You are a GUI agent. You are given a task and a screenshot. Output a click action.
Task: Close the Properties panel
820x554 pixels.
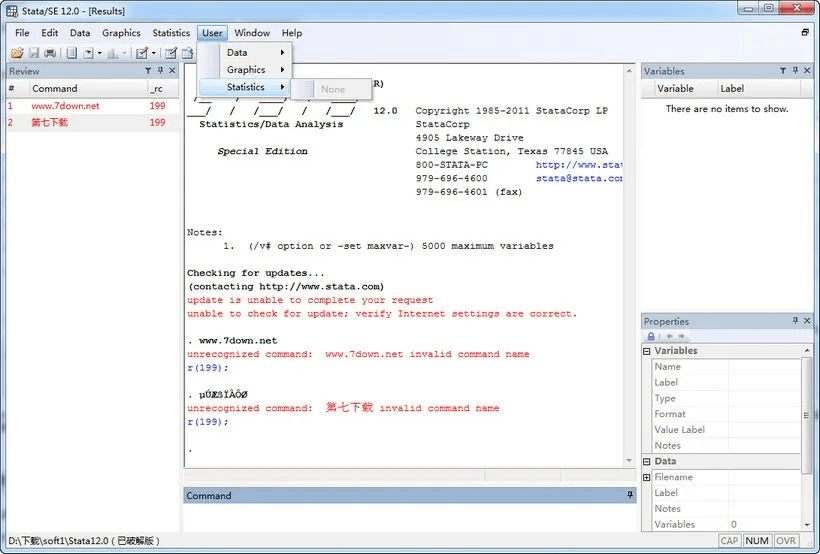[807, 321]
